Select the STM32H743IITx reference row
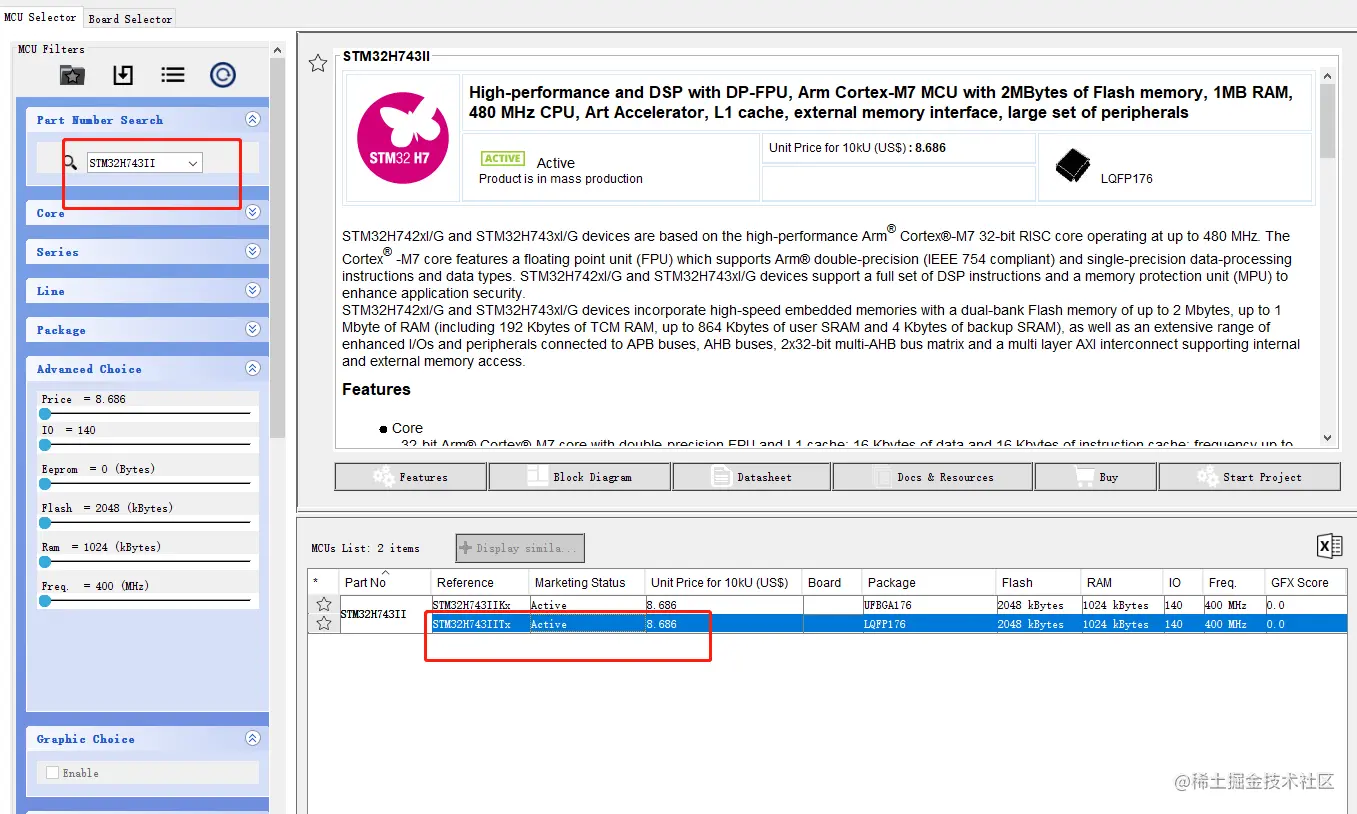1357x814 pixels. point(479,624)
